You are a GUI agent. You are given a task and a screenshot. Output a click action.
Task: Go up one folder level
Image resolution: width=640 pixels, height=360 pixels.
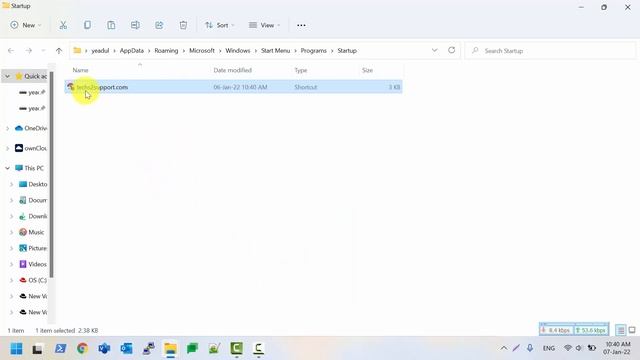pyautogui.click(x=59, y=51)
